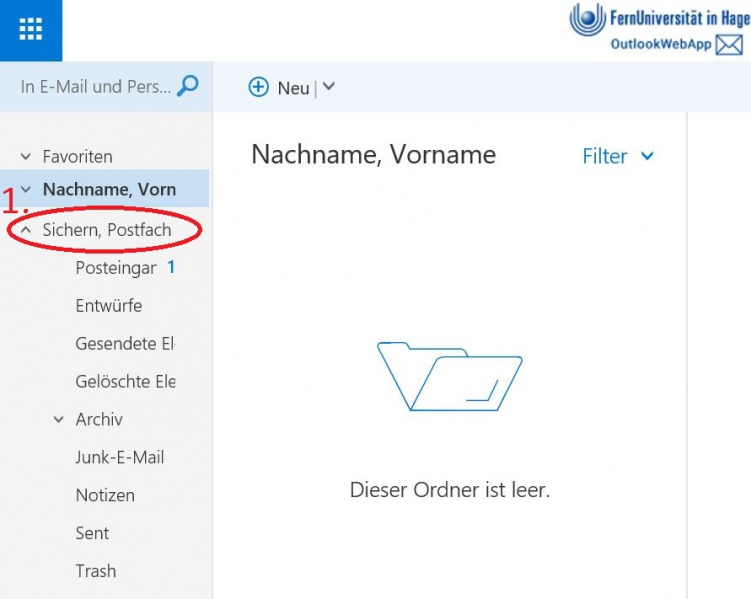Screen dimensions: 751x599
Task: Click the FernUniversität logo
Action: point(587,19)
